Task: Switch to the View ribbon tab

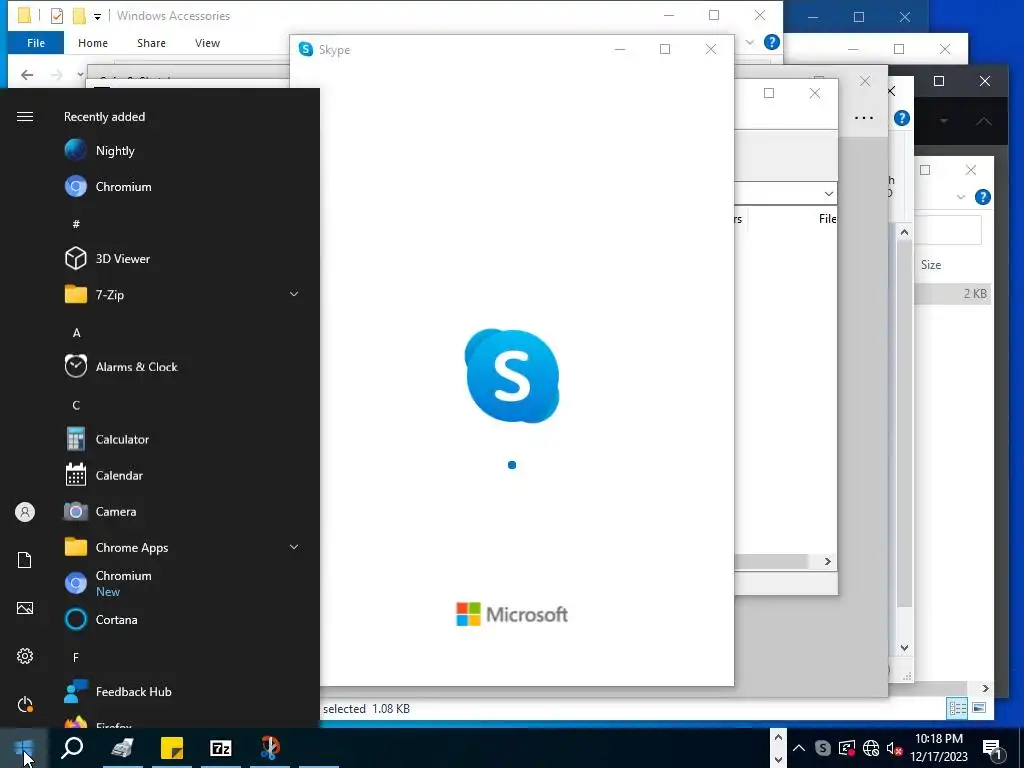Action: pos(207,43)
